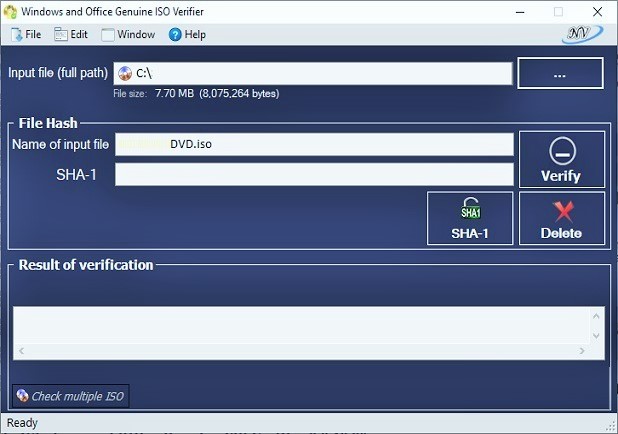Screen dimensions: 618x434
Task: Click the browse button with three dots
Action: pos(560,73)
